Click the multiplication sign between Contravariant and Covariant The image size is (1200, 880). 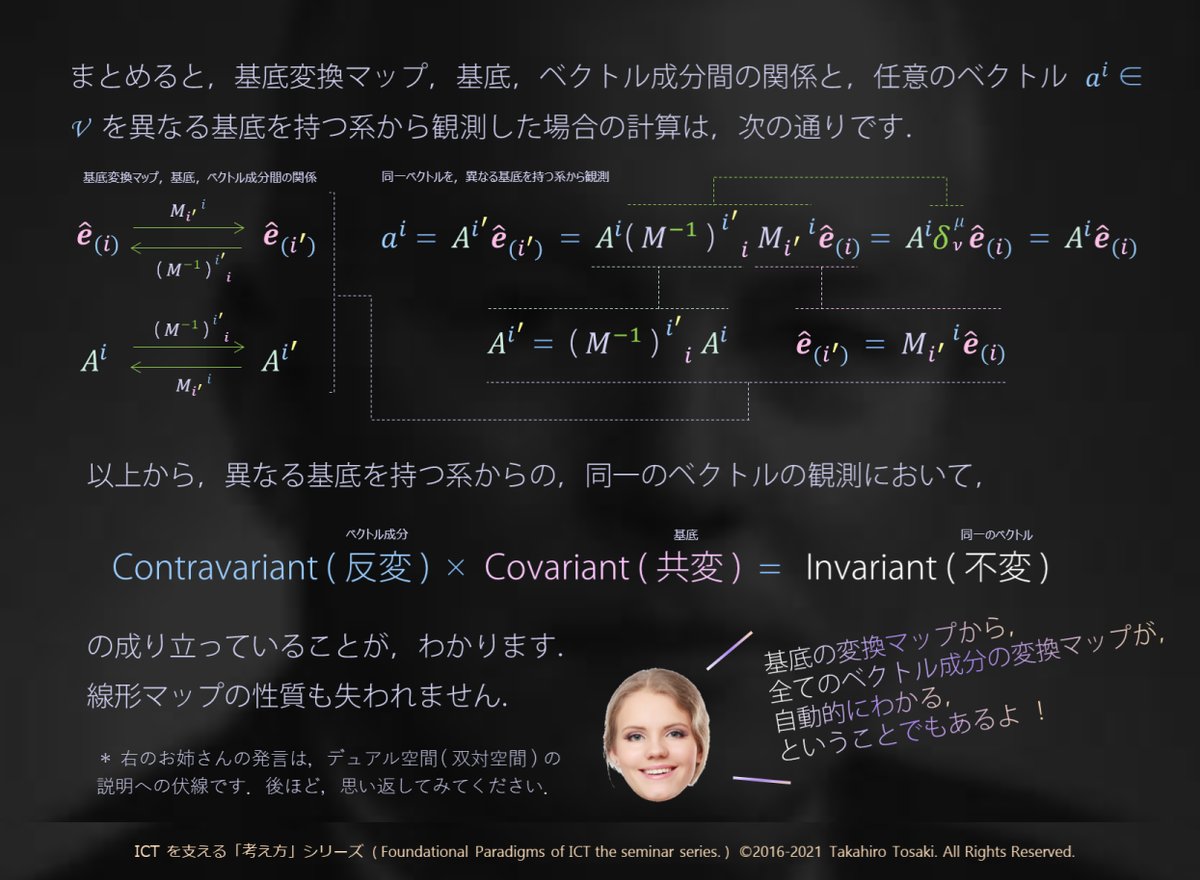[x=456, y=567]
